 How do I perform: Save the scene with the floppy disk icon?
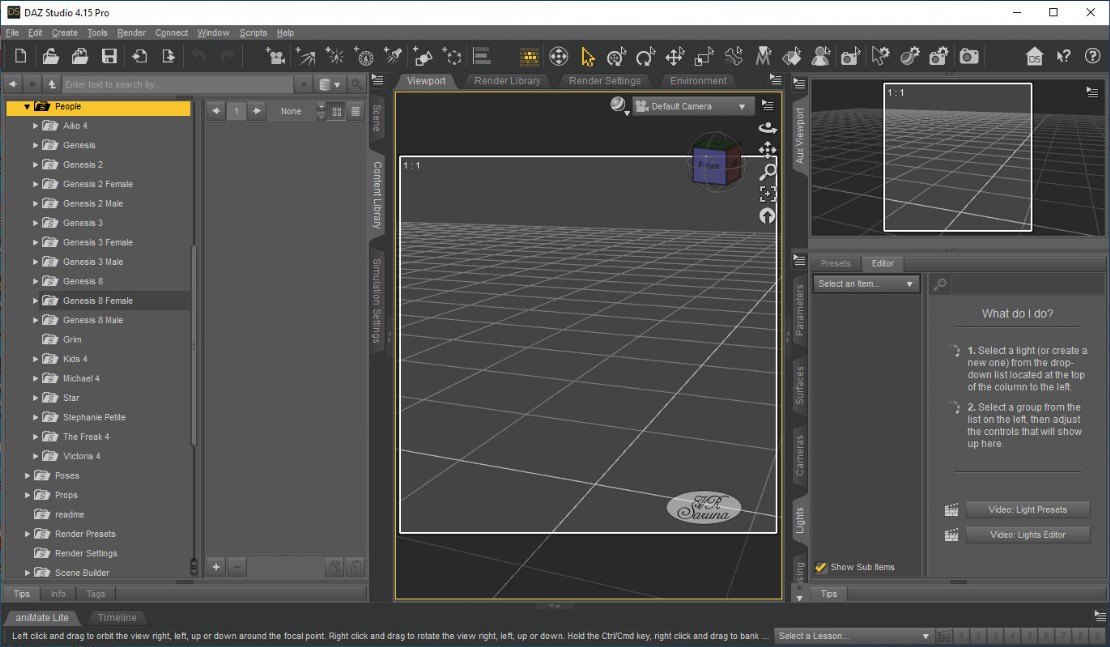tap(109, 56)
